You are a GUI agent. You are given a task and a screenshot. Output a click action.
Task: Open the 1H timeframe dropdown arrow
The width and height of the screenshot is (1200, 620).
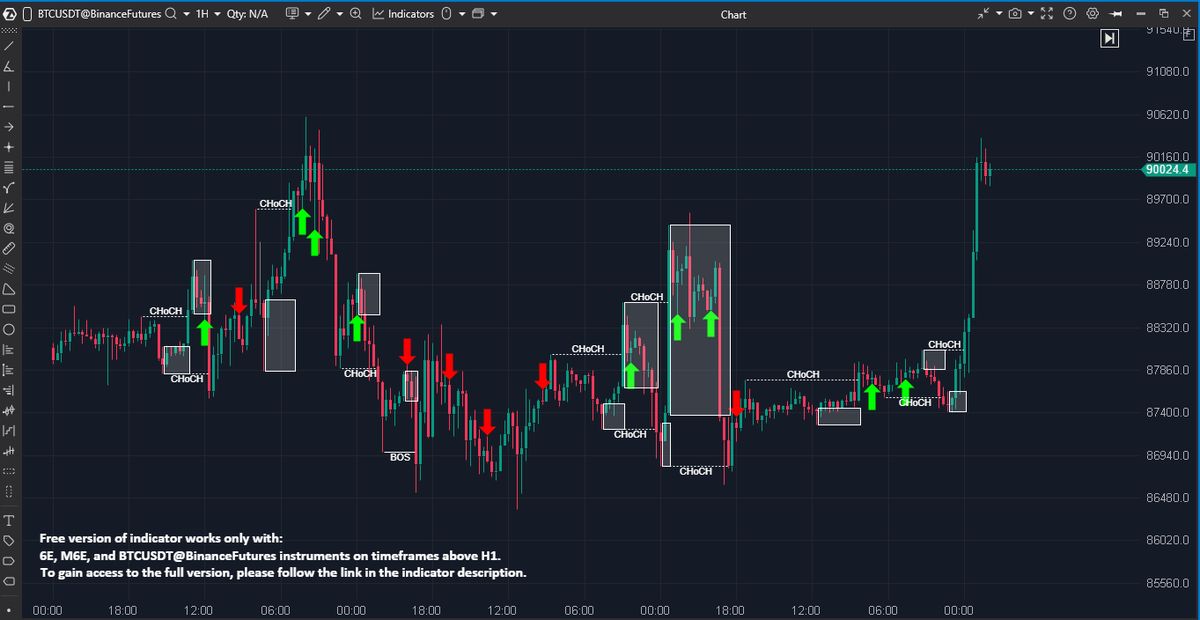coord(217,14)
